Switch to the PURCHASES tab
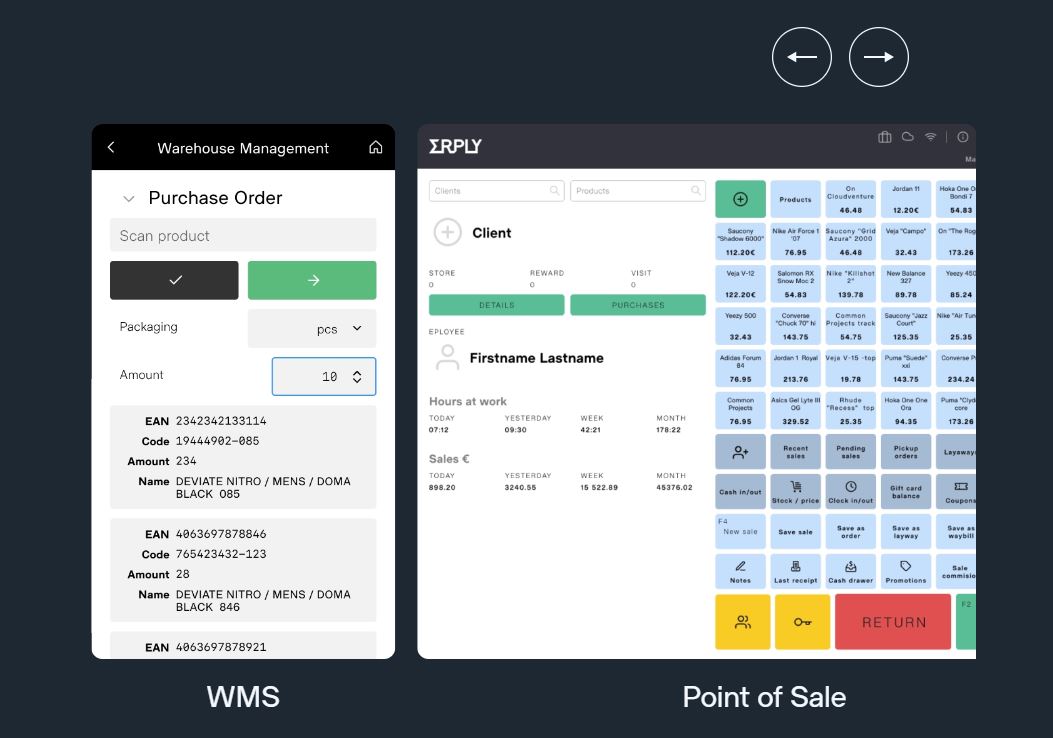The height and width of the screenshot is (738, 1053). coord(638,305)
